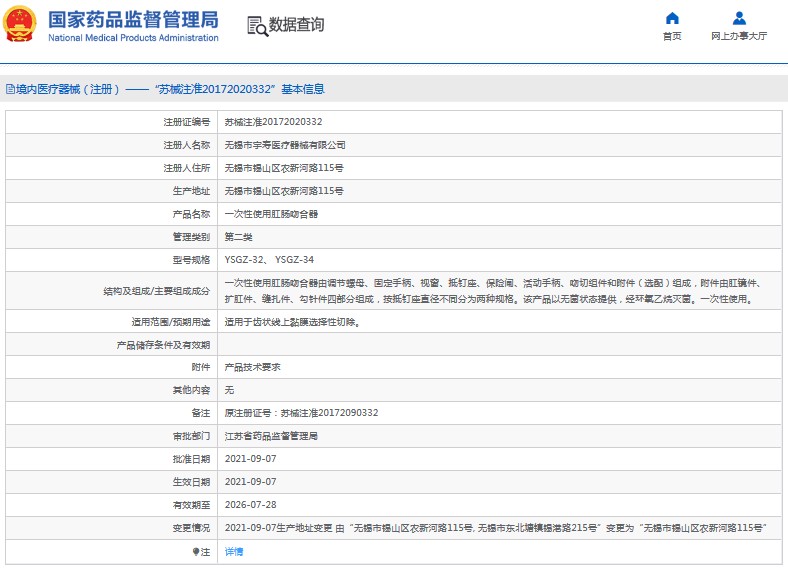Viewport: 788px width, 570px height.
Task: Click the 首页 house icon
Action: tap(672, 18)
